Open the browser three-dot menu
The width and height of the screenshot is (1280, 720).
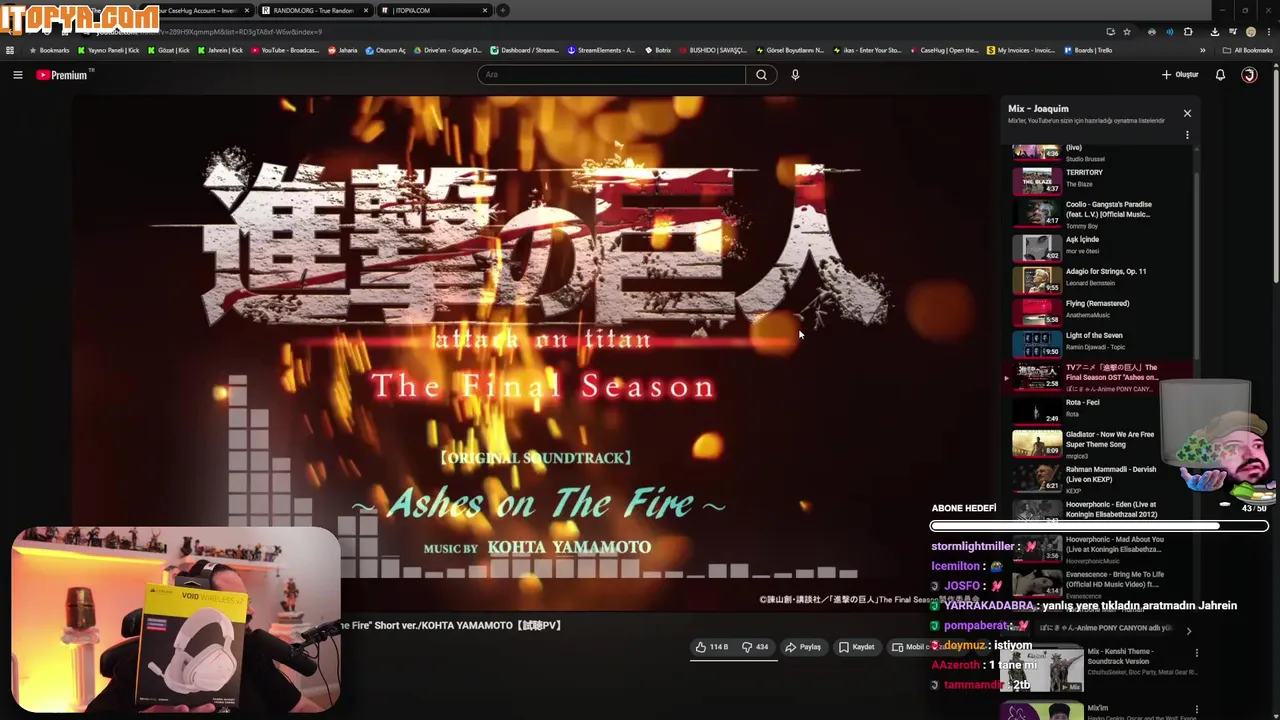click(x=1268, y=32)
